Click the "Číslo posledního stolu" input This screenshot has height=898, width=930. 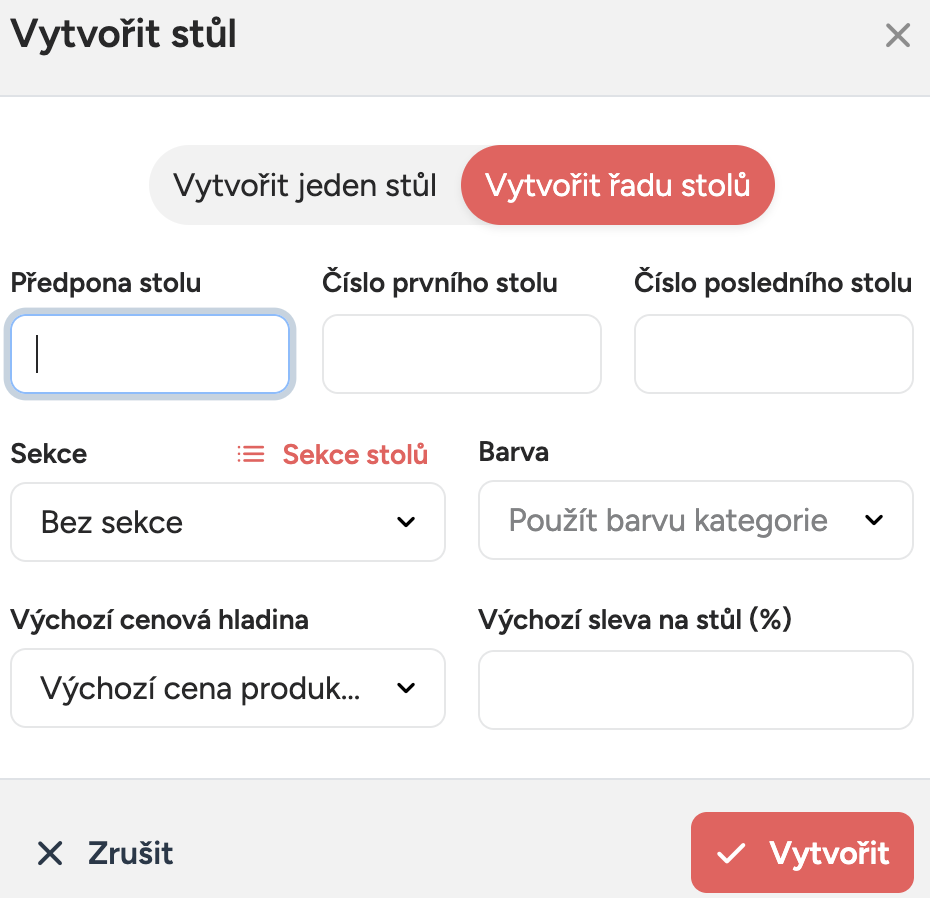pyautogui.click(x=773, y=353)
